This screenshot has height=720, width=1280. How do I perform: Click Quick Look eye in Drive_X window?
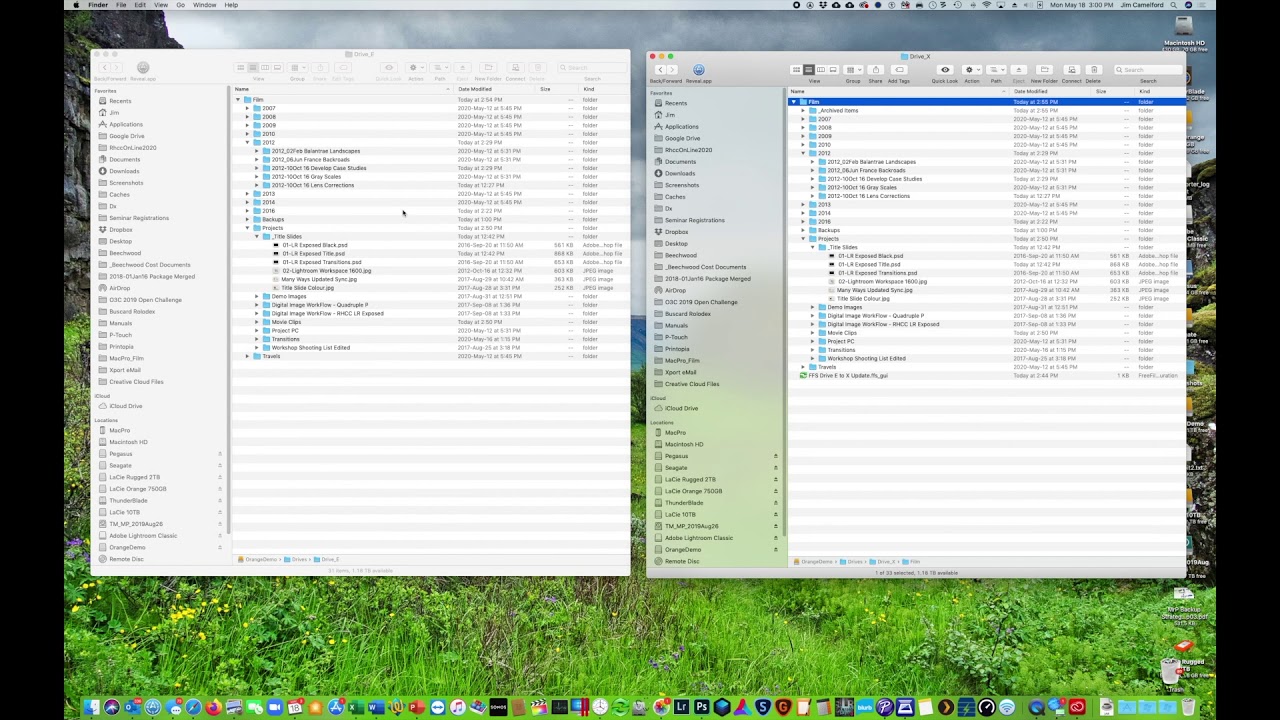945,70
